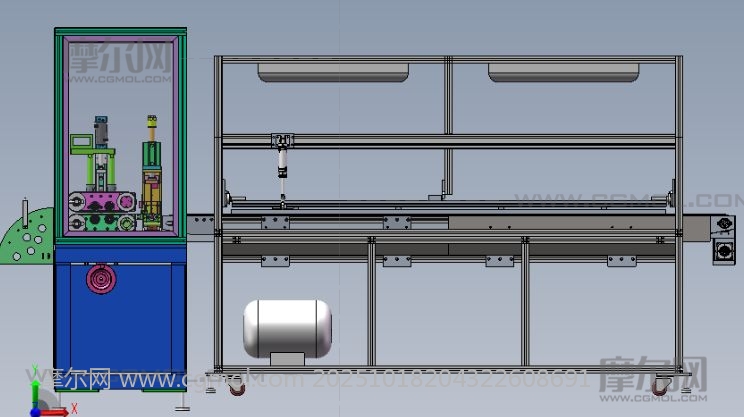Click the bottom-right caster wheel
The width and height of the screenshot is (744, 417).
click(660, 385)
